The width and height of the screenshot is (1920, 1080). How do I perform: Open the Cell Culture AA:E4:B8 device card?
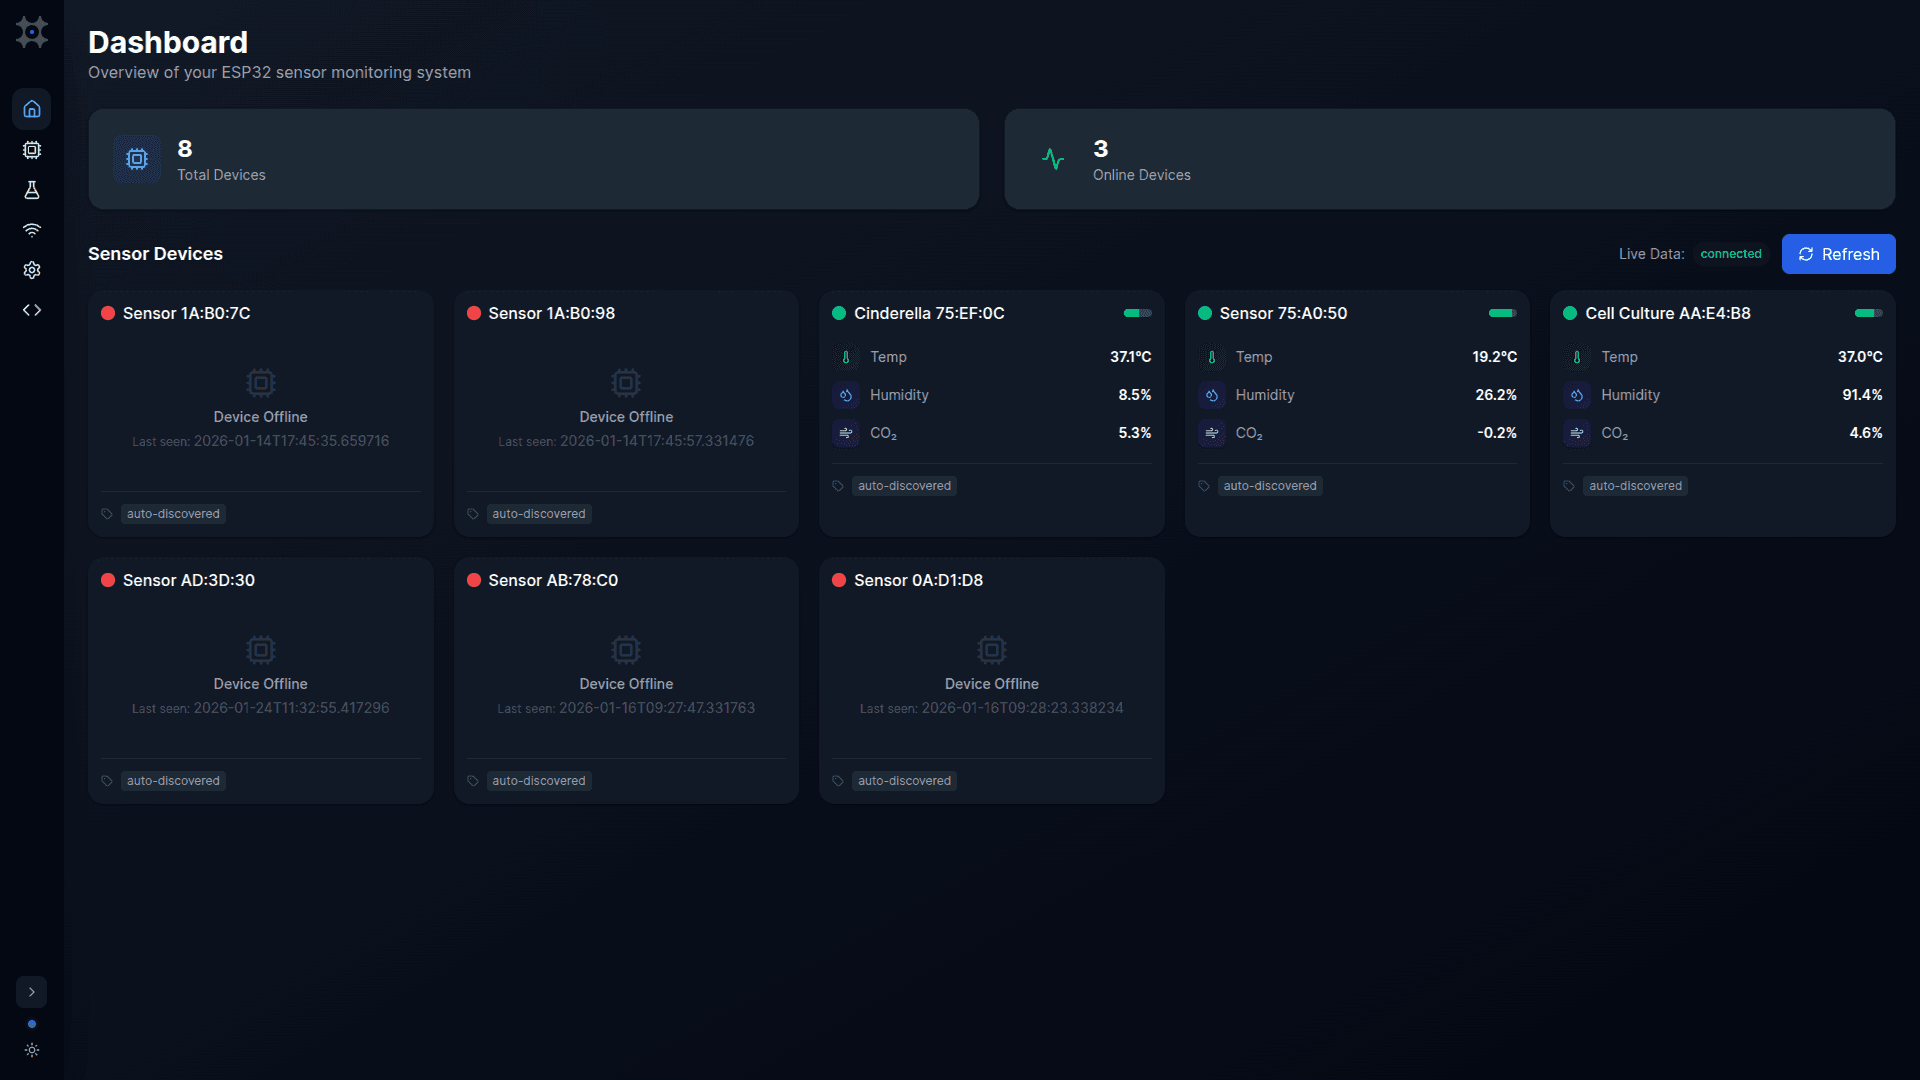click(1667, 313)
